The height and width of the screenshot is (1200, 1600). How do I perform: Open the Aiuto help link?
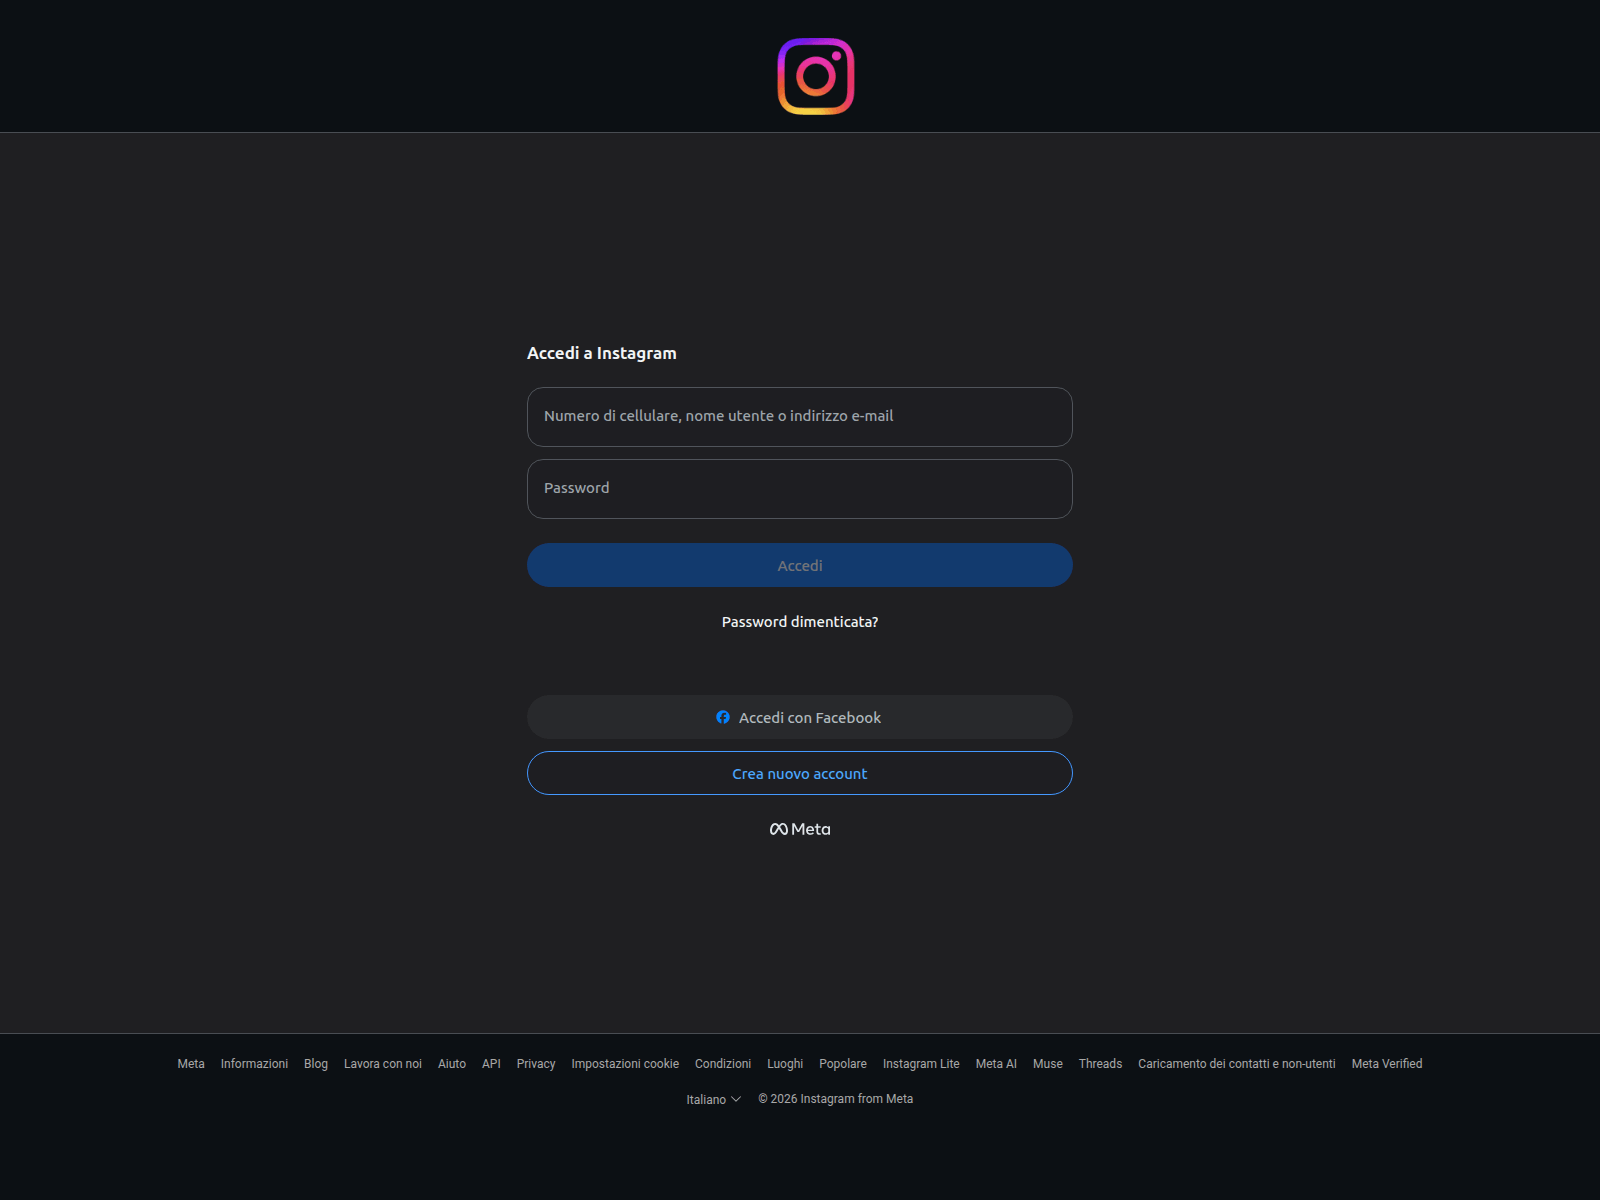click(452, 1064)
